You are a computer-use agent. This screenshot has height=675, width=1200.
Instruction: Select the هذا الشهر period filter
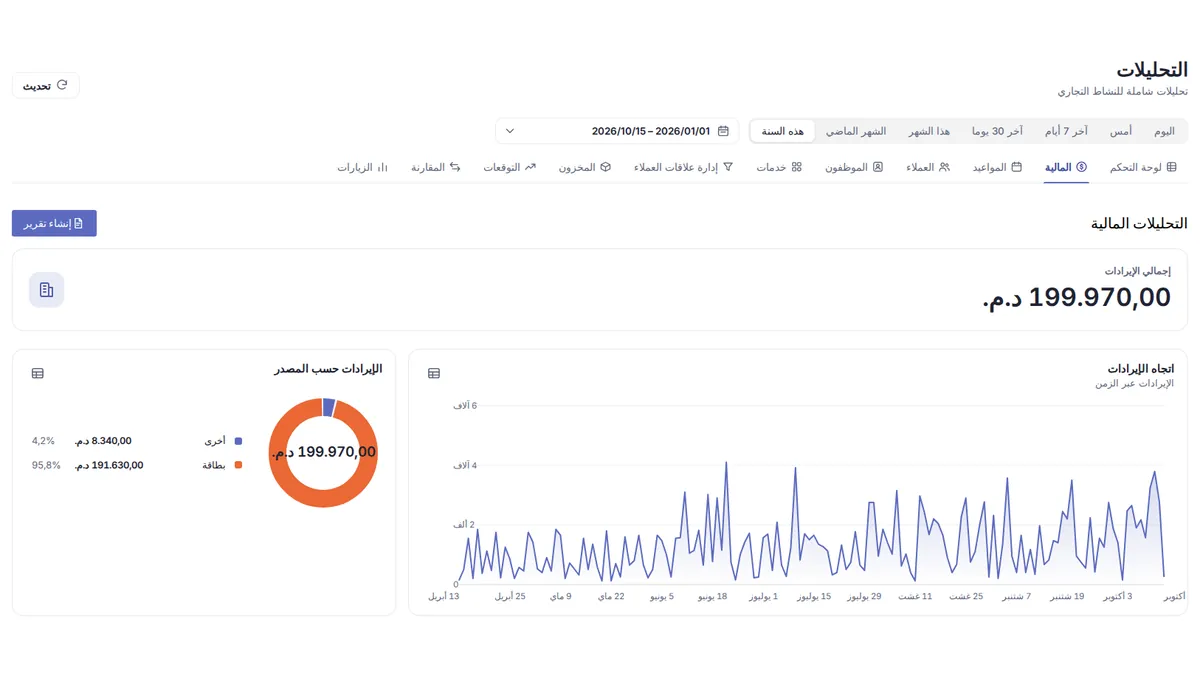(929, 131)
